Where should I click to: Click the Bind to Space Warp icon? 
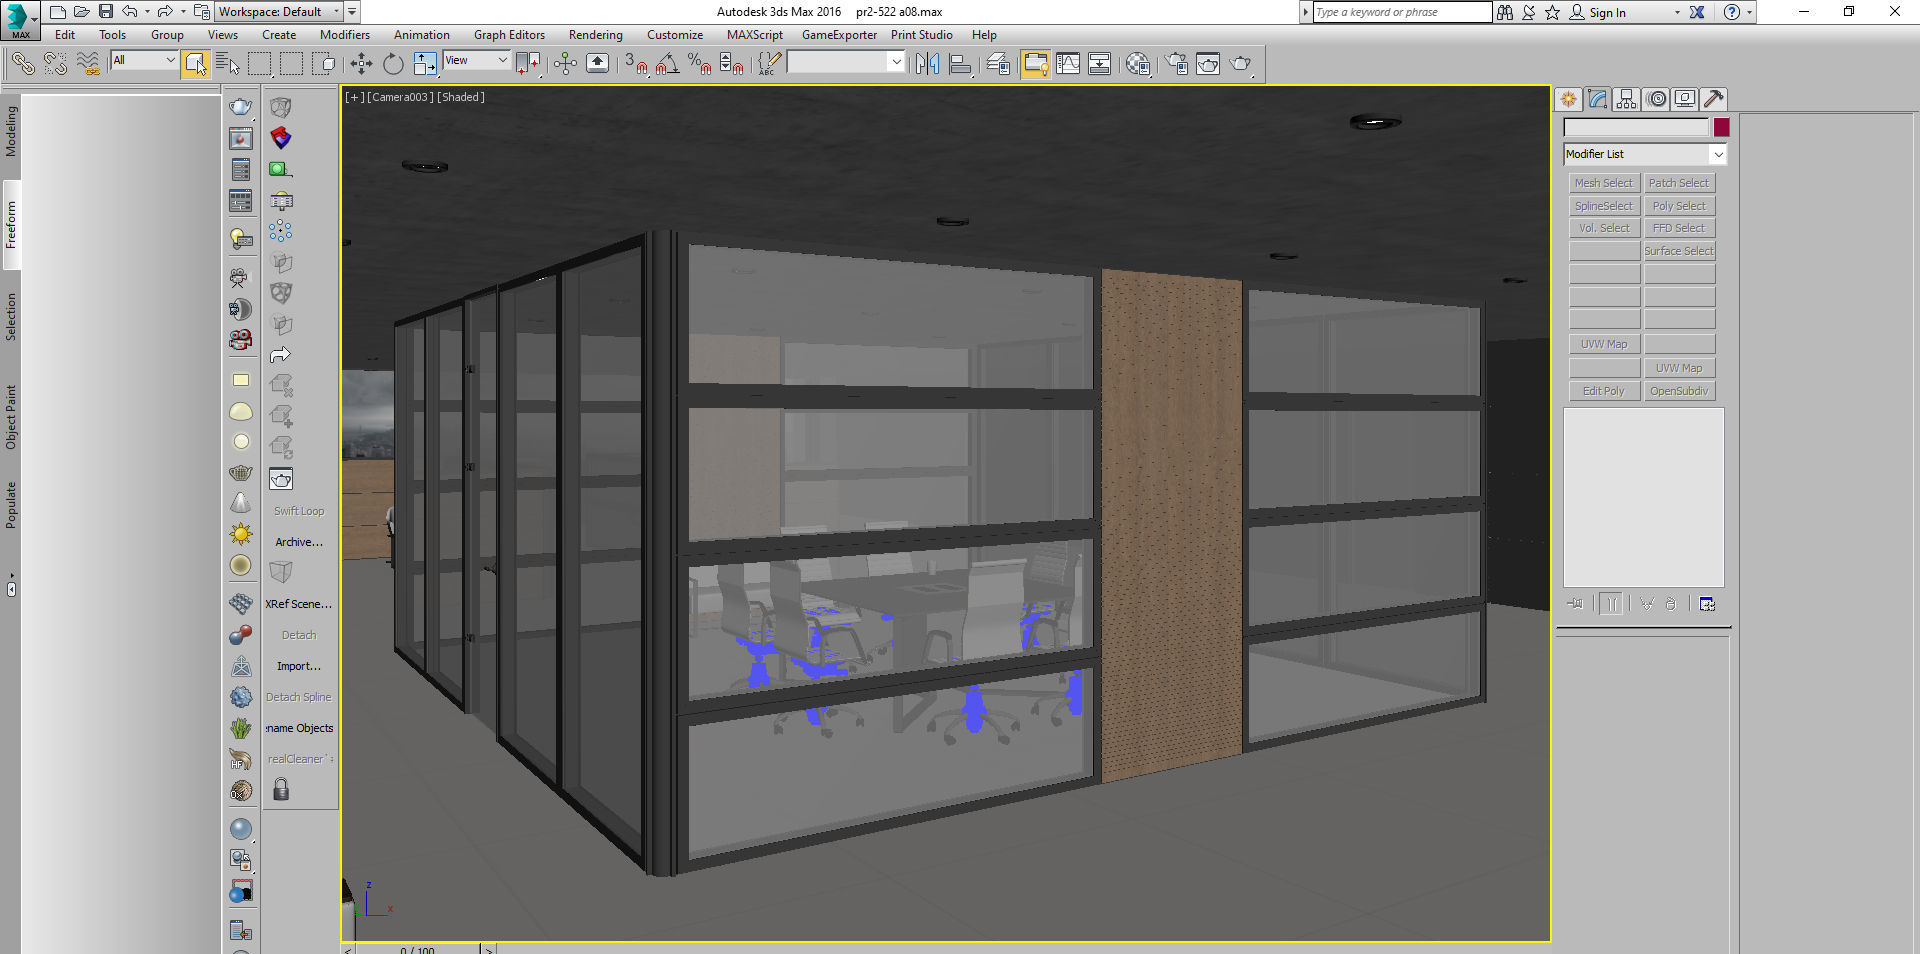pos(89,64)
